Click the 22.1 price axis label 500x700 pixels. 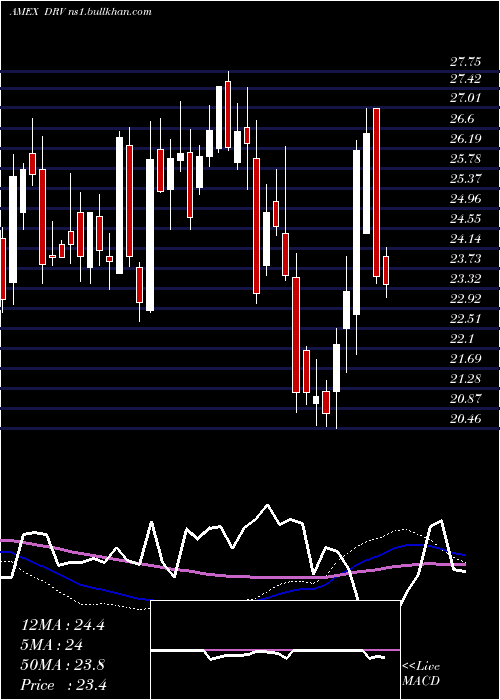[462, 339]
